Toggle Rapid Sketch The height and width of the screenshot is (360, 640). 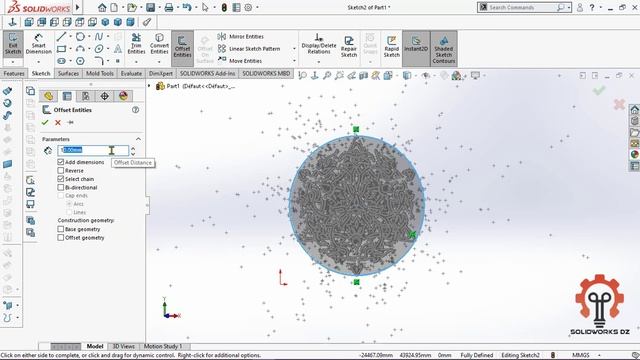391,46
